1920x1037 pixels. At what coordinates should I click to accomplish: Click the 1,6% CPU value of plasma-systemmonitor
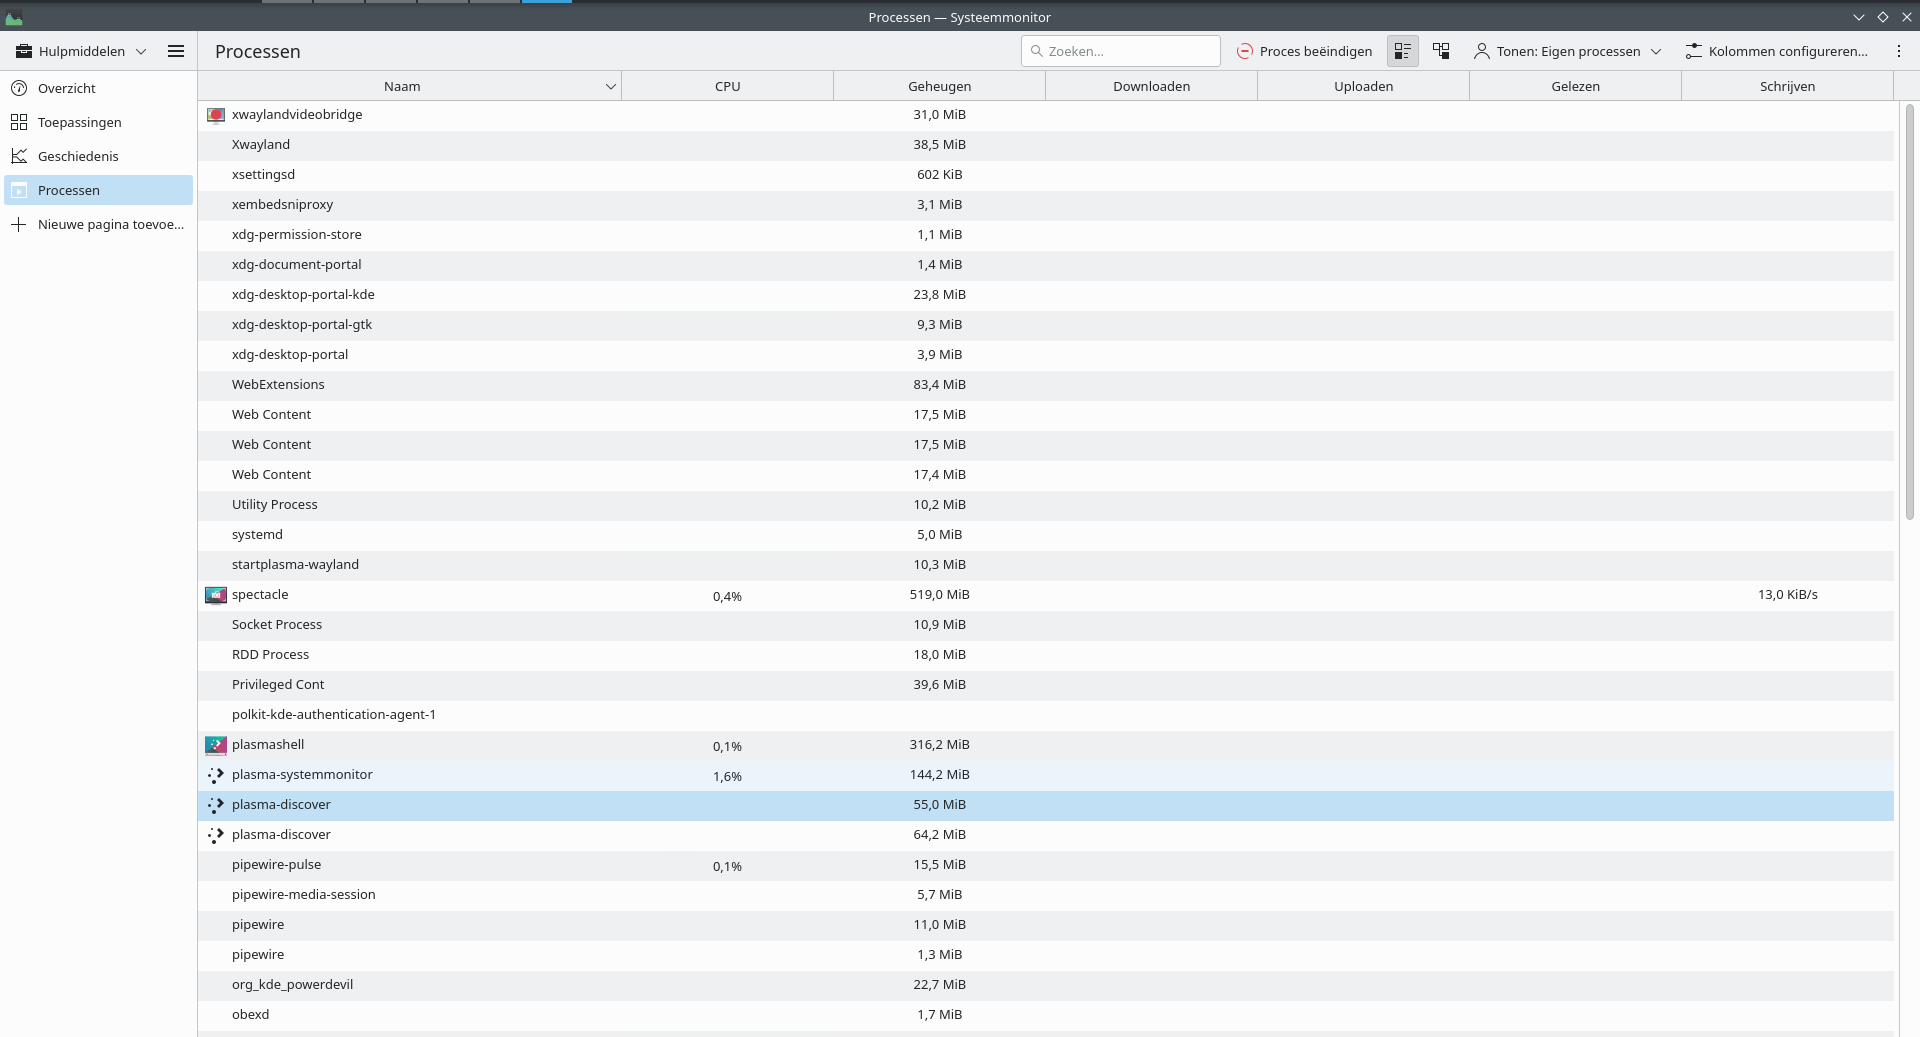(727, 777)
